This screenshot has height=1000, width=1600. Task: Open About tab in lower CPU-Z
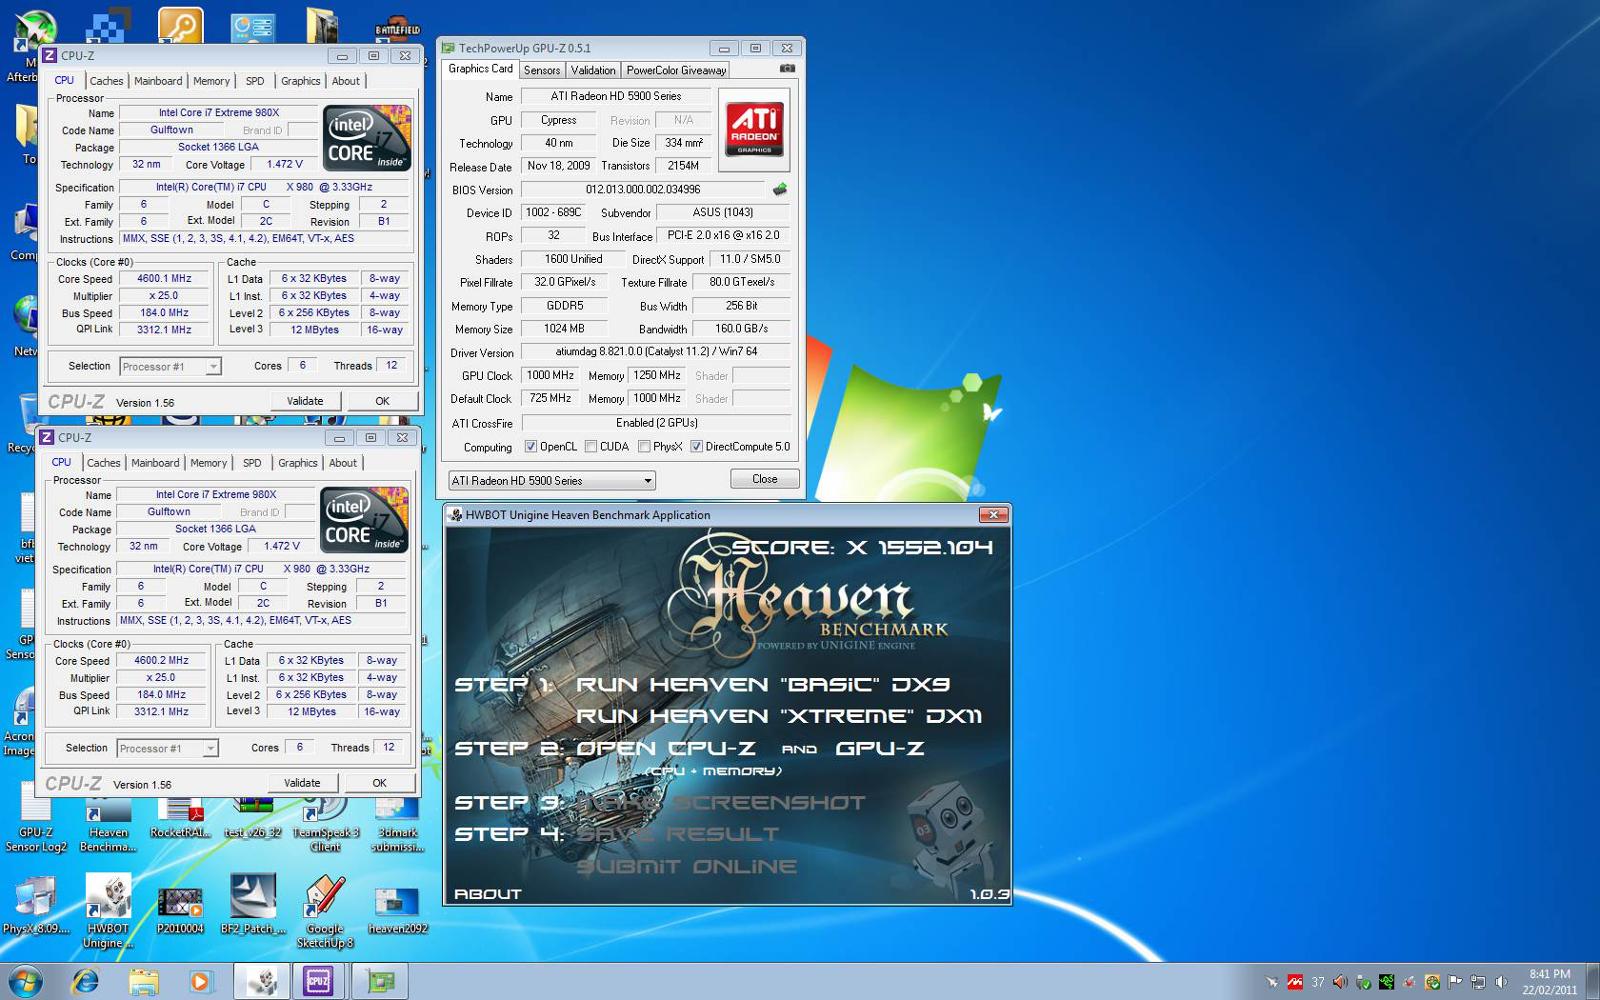pyautogui.click(x=343, y=463)
